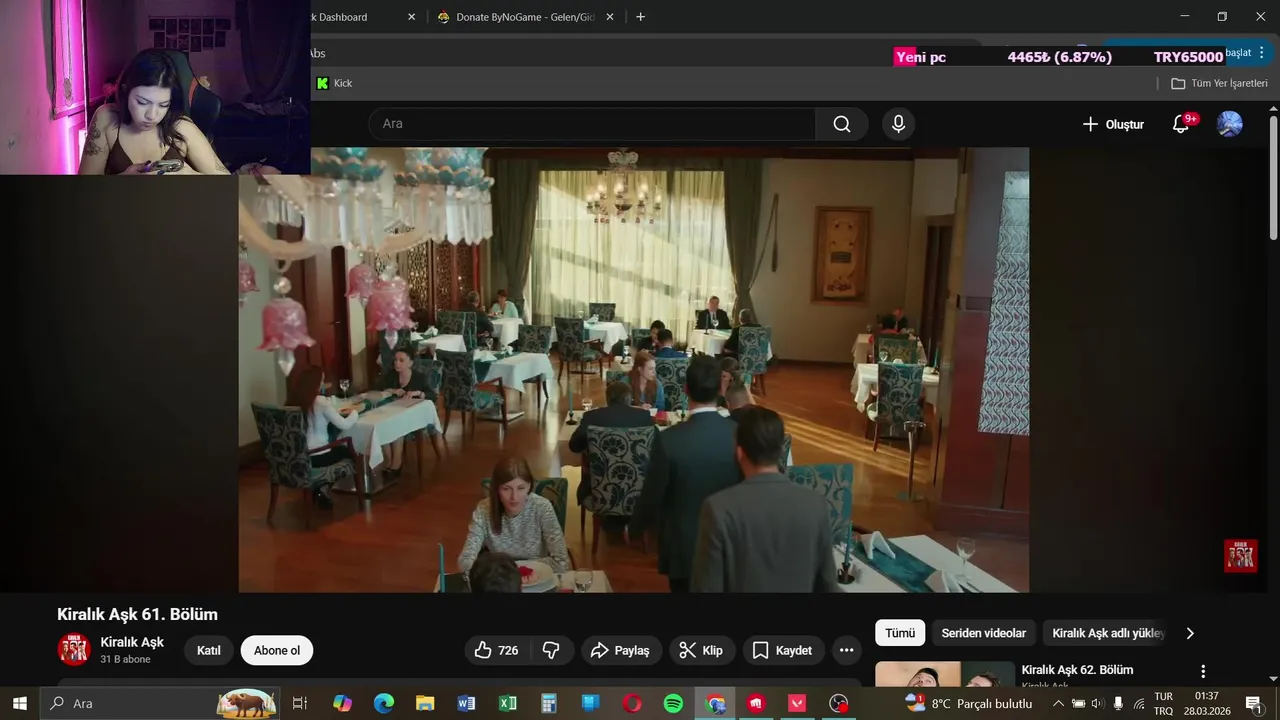Open File Explorer from taskbar
The image size is (1280, 720).
coord(425,704)
